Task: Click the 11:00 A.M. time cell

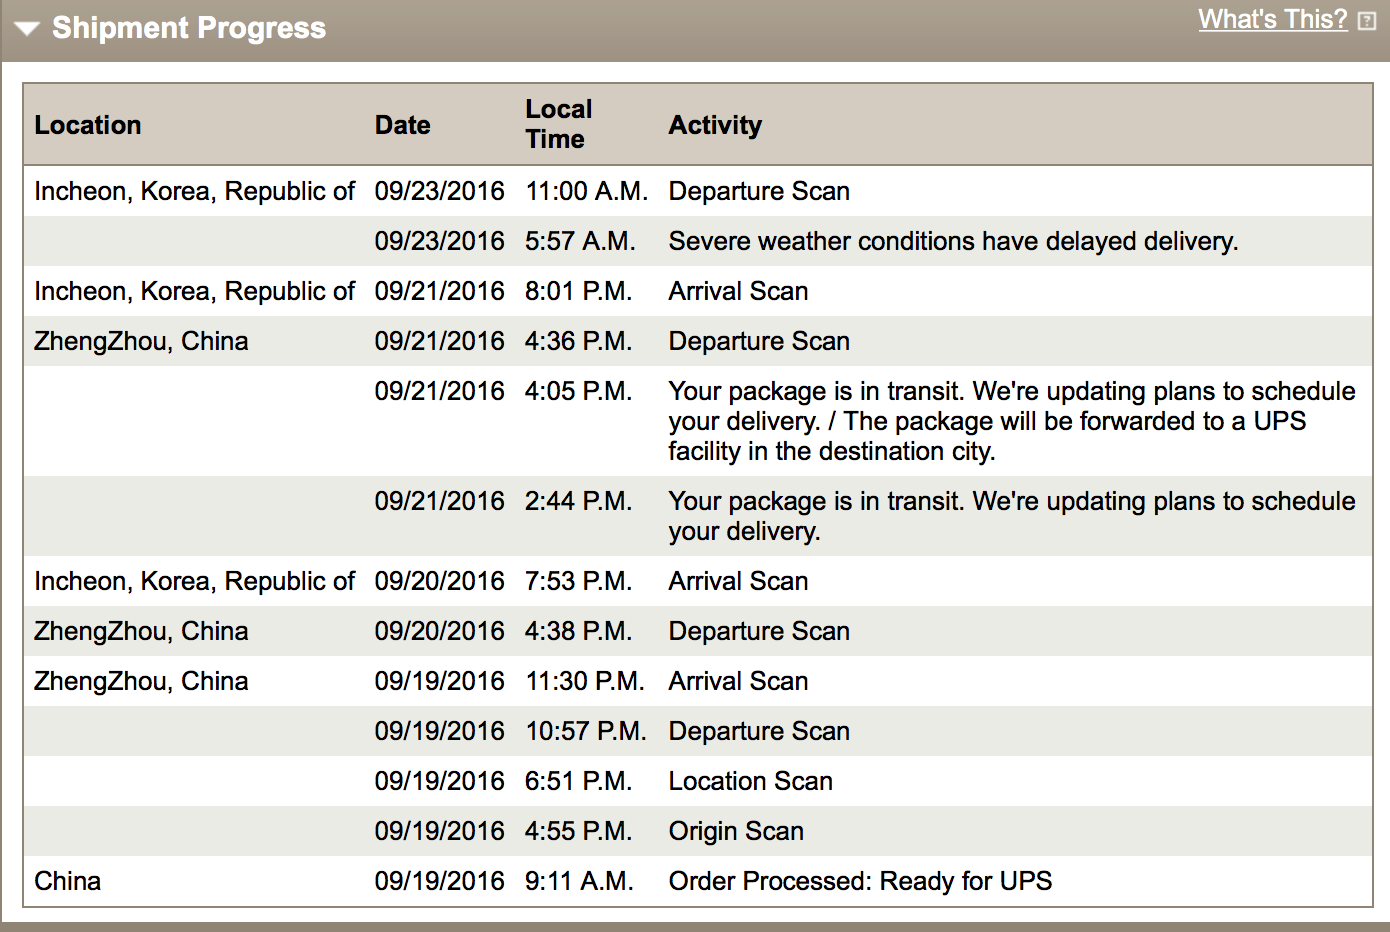Action: point(586,191)
